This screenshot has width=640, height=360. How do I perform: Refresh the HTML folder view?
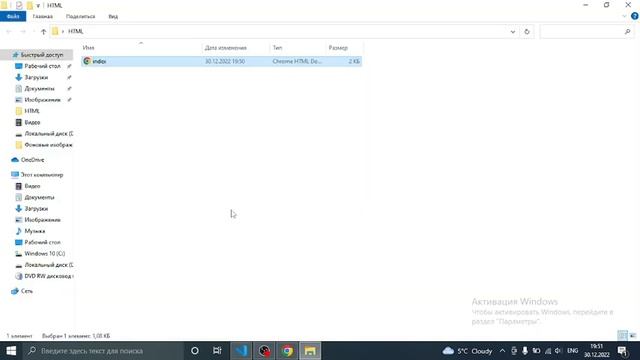pos(527,31)
